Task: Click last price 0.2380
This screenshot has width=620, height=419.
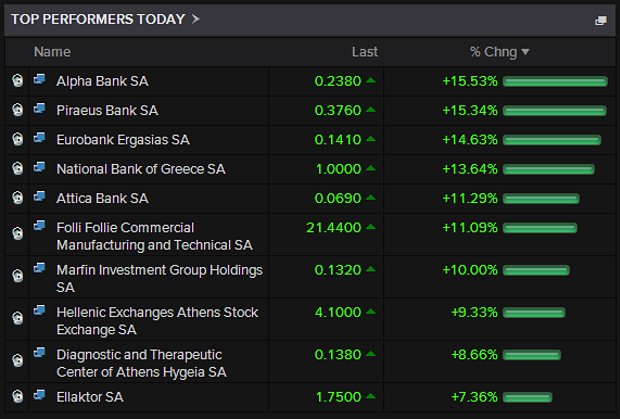Action: pos(338,81)
